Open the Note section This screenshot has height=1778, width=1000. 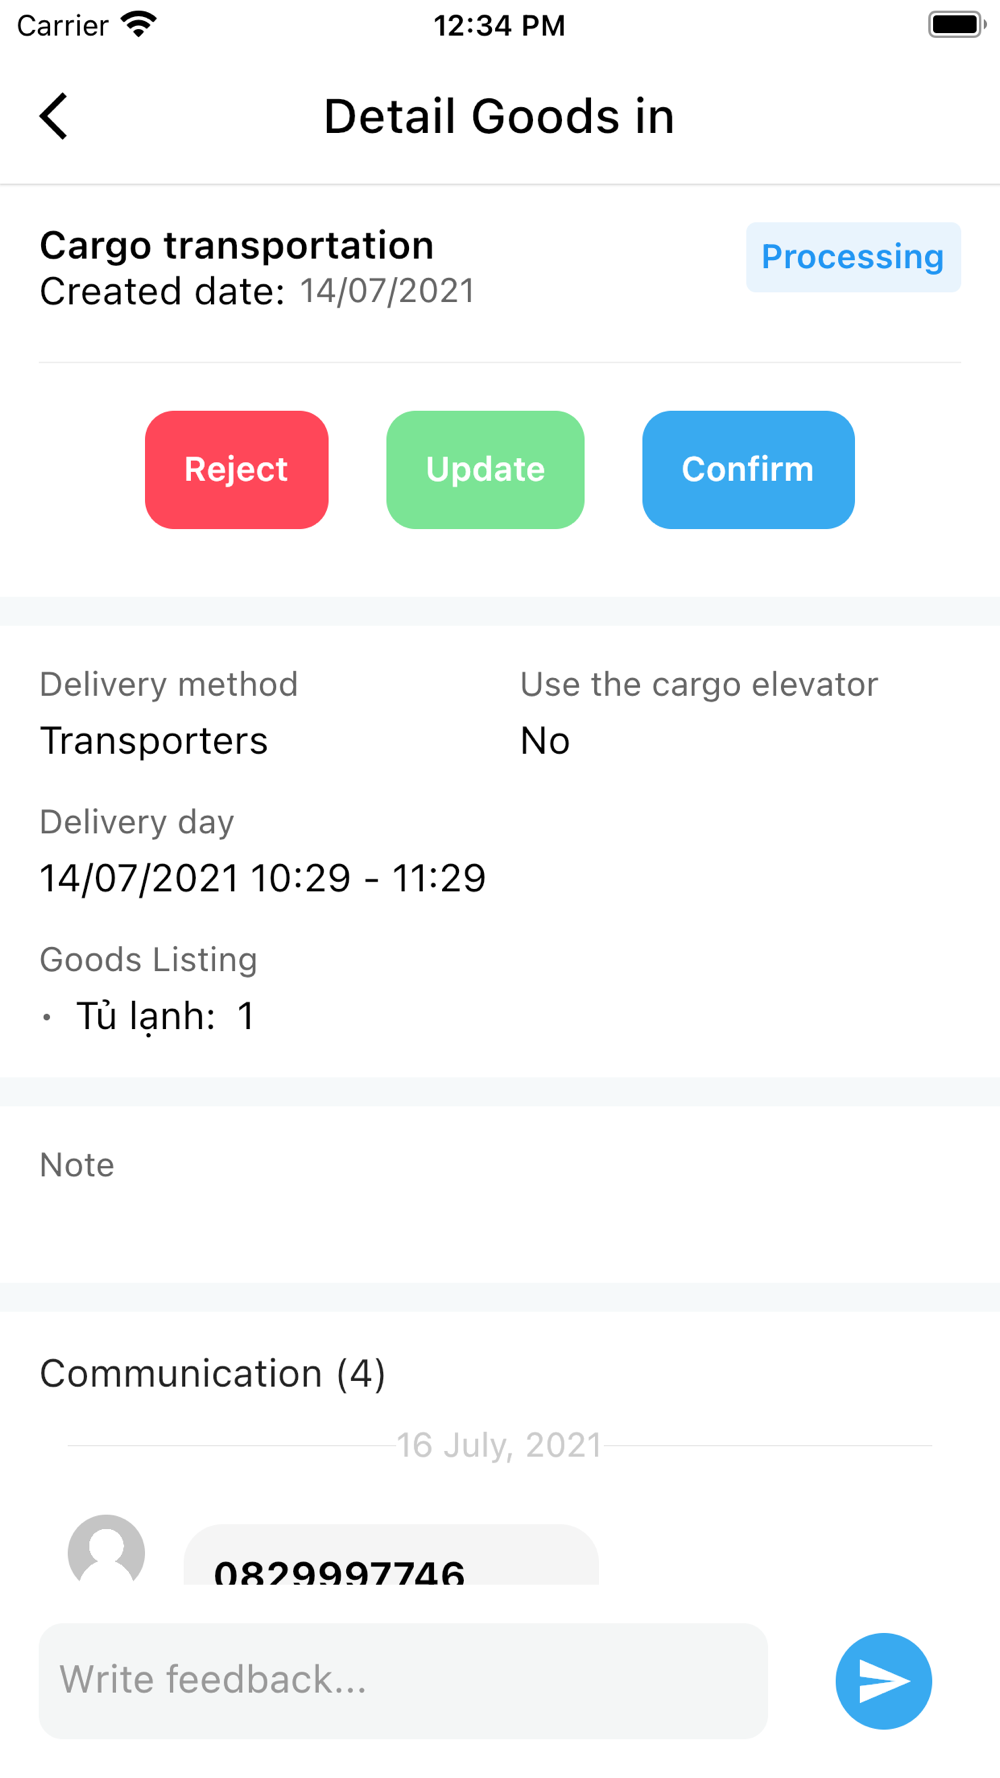(x=77, y=1165)
